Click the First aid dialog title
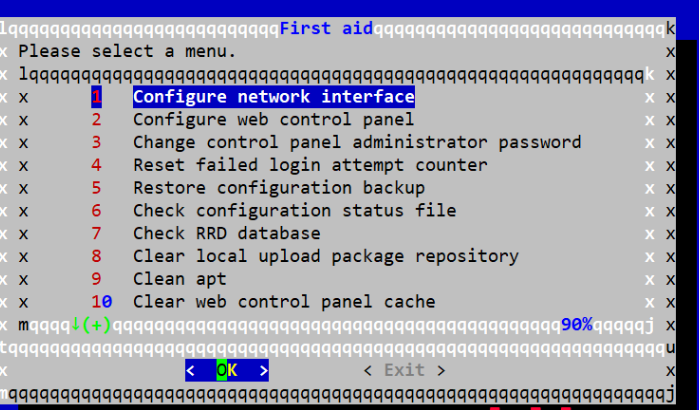Screen dimensions: 699x410 [326, 29]
